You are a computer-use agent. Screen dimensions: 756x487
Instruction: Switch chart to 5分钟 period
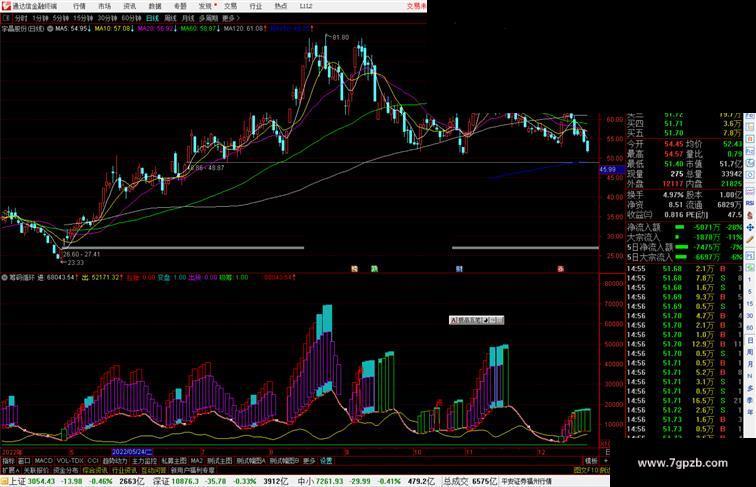tap(61, 18)
